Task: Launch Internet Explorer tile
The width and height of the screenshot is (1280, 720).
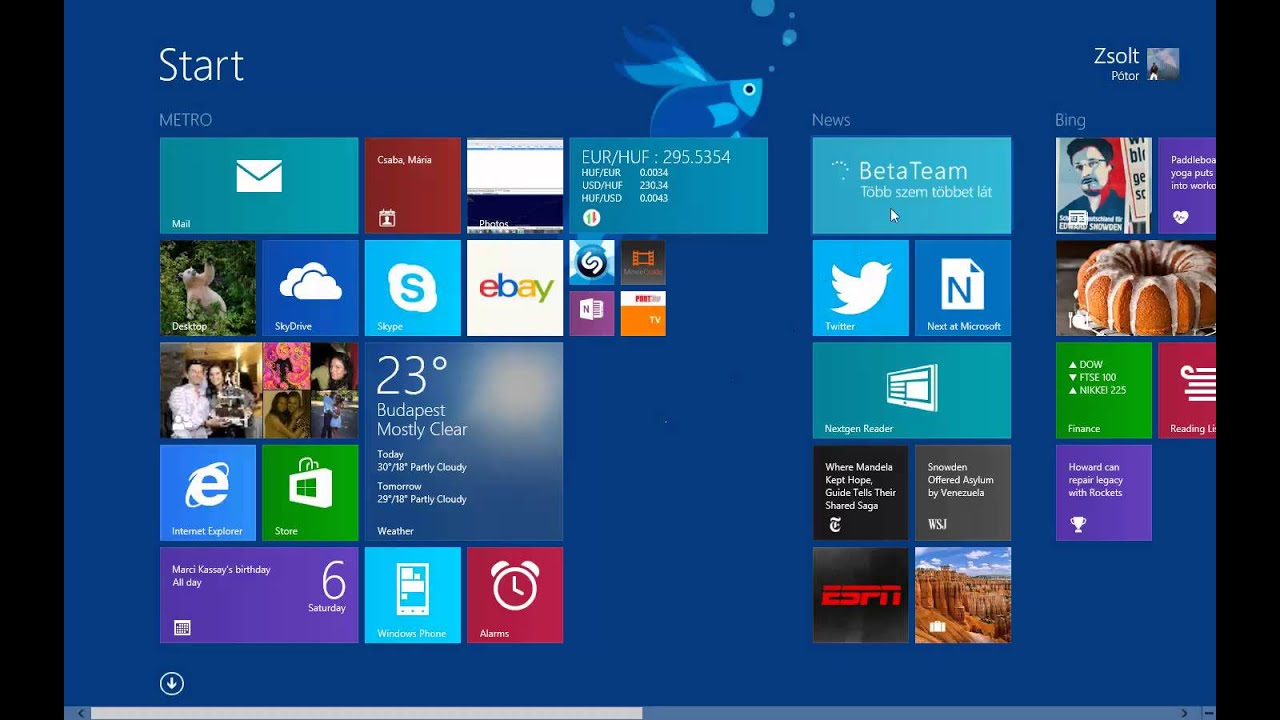Action: pyautogui.click(x=208, y=493)
